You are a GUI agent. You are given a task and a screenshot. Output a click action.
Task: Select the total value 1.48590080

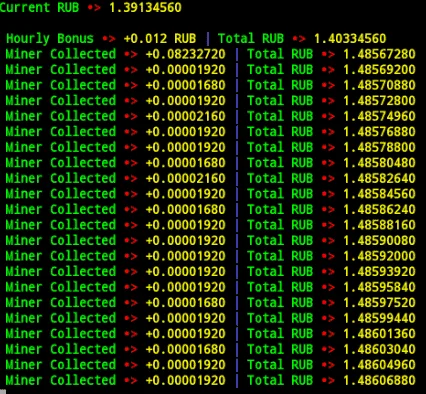point(379,240)
